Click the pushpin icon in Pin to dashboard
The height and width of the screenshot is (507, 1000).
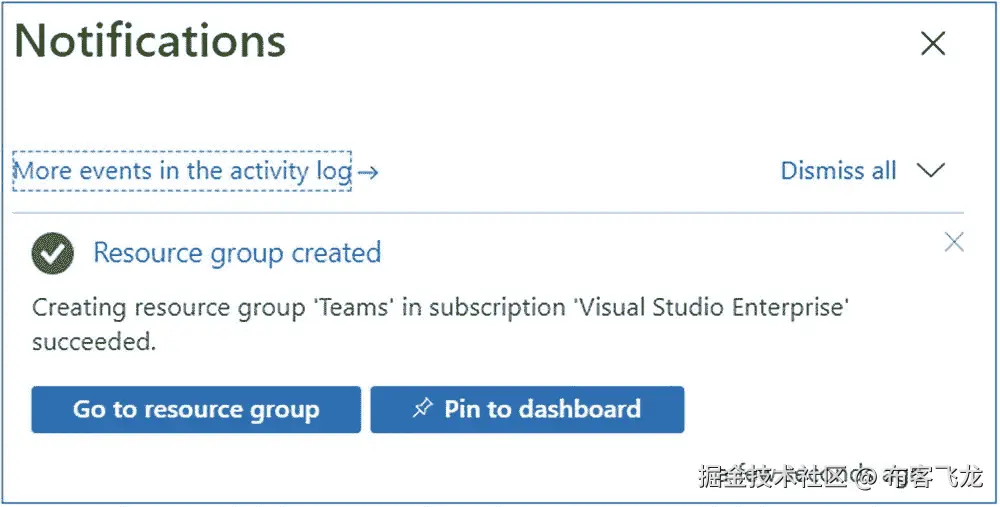(x=423, y=409)
